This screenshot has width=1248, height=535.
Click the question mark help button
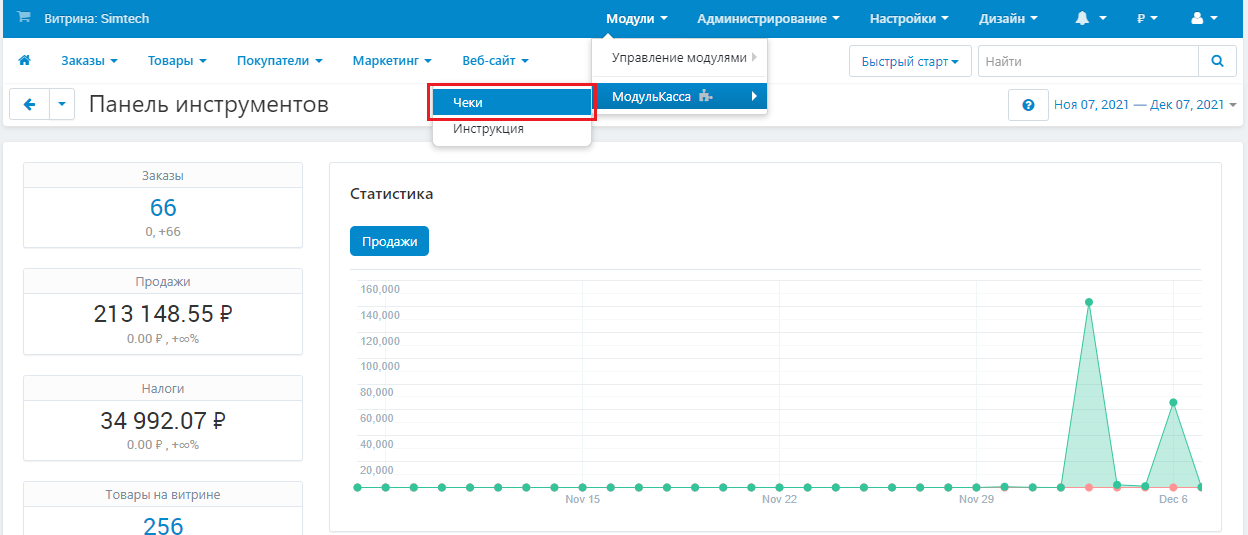[x=1028, y=104]
